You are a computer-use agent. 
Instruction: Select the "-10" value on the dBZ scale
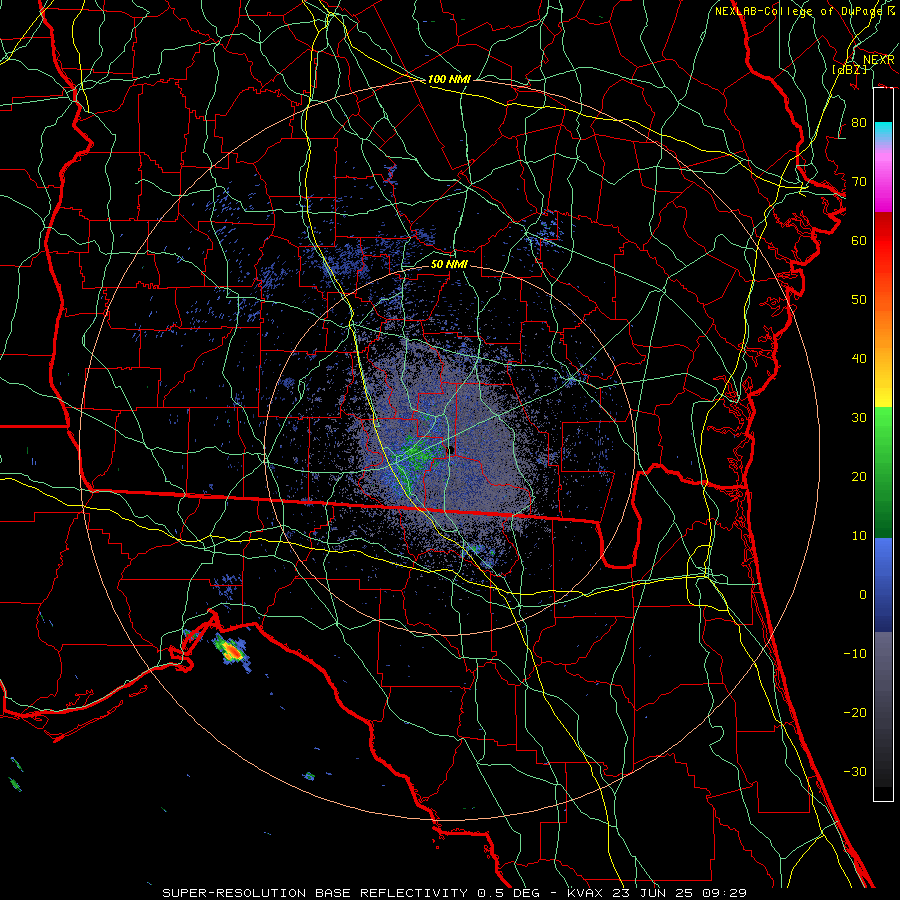click(x=855, y=654)
